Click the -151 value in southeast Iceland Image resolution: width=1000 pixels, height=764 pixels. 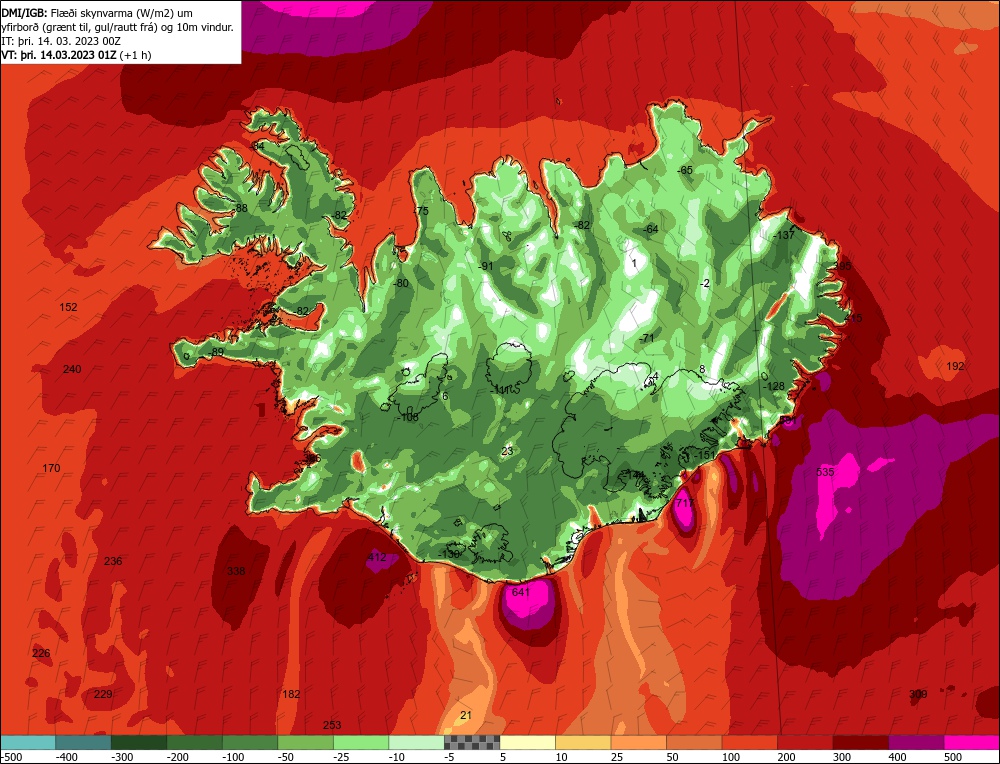coord(705,455)
